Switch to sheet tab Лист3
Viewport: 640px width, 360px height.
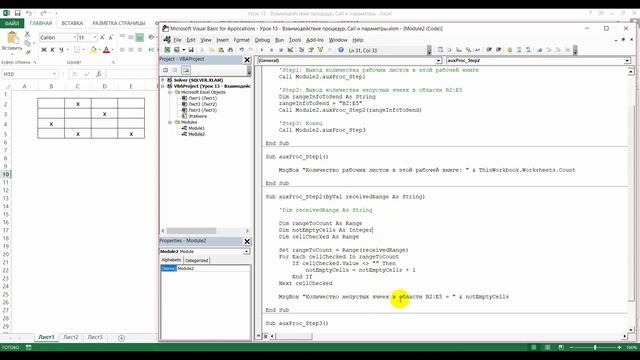click(95, 337)
